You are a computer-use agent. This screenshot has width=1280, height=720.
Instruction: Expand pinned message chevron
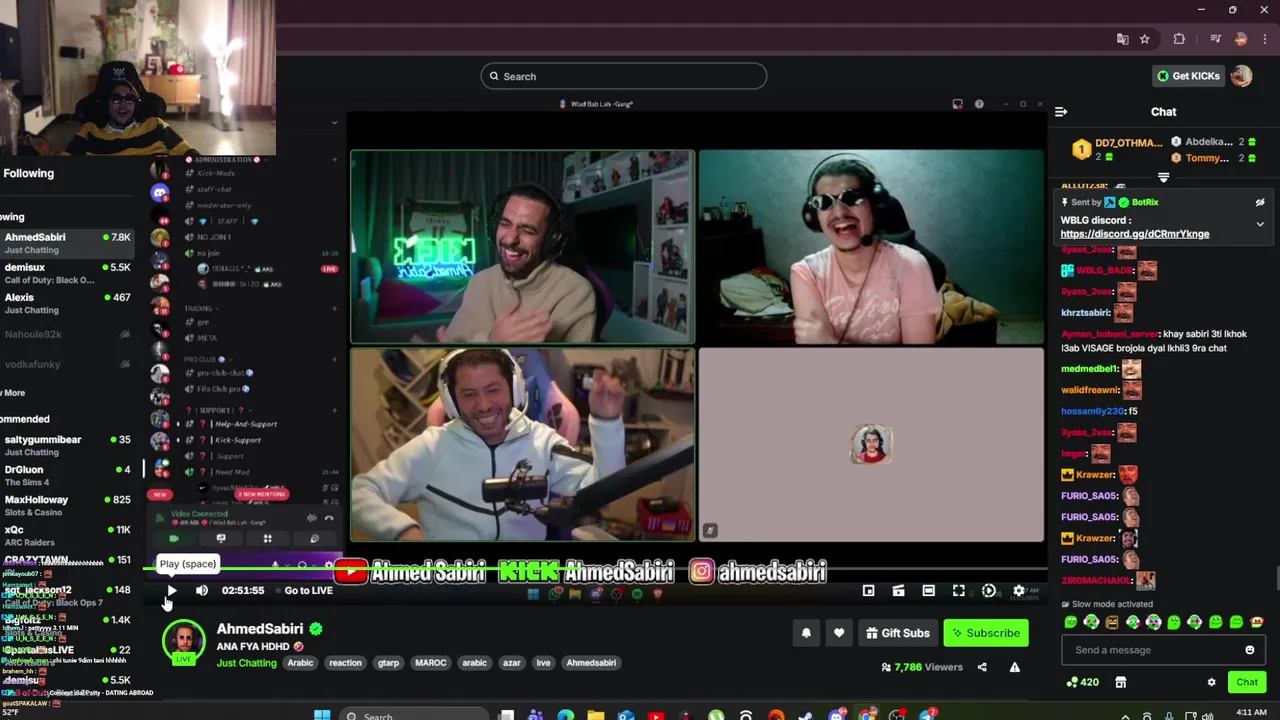tap(1260, 224)
